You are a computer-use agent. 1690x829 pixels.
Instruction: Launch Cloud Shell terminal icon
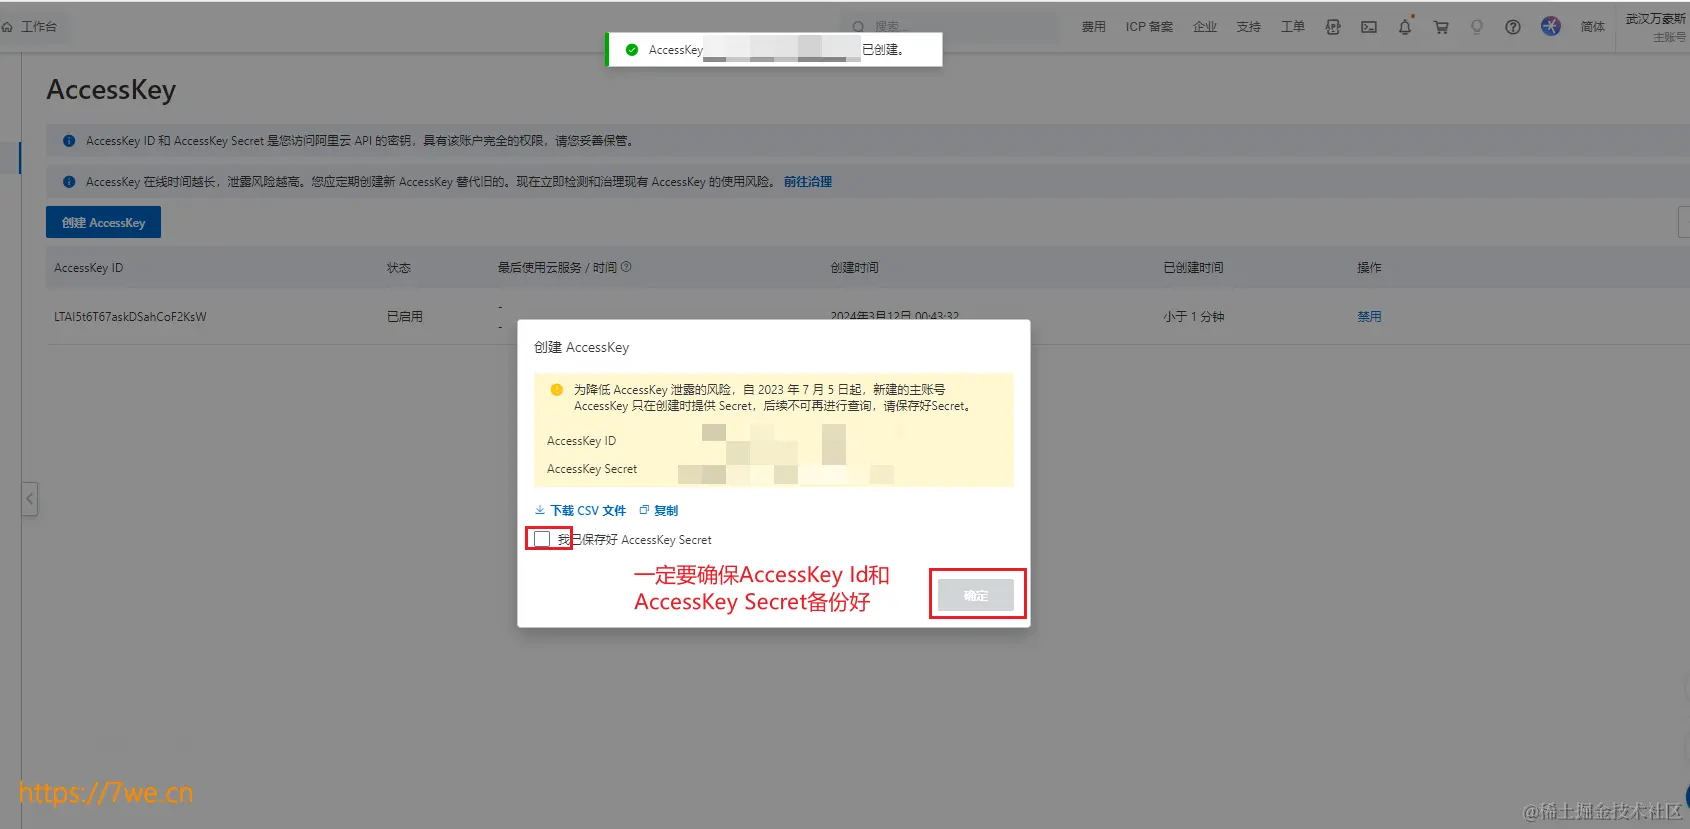click(1369, 27)
